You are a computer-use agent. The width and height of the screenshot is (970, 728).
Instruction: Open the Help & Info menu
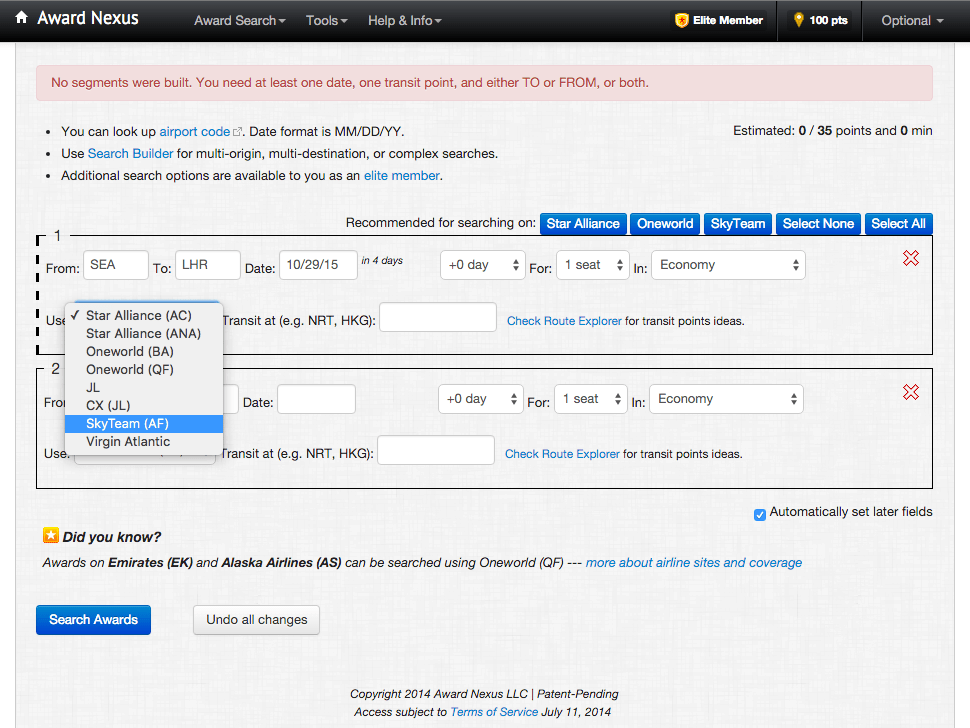pyautogui.click(x=405, y=20)
